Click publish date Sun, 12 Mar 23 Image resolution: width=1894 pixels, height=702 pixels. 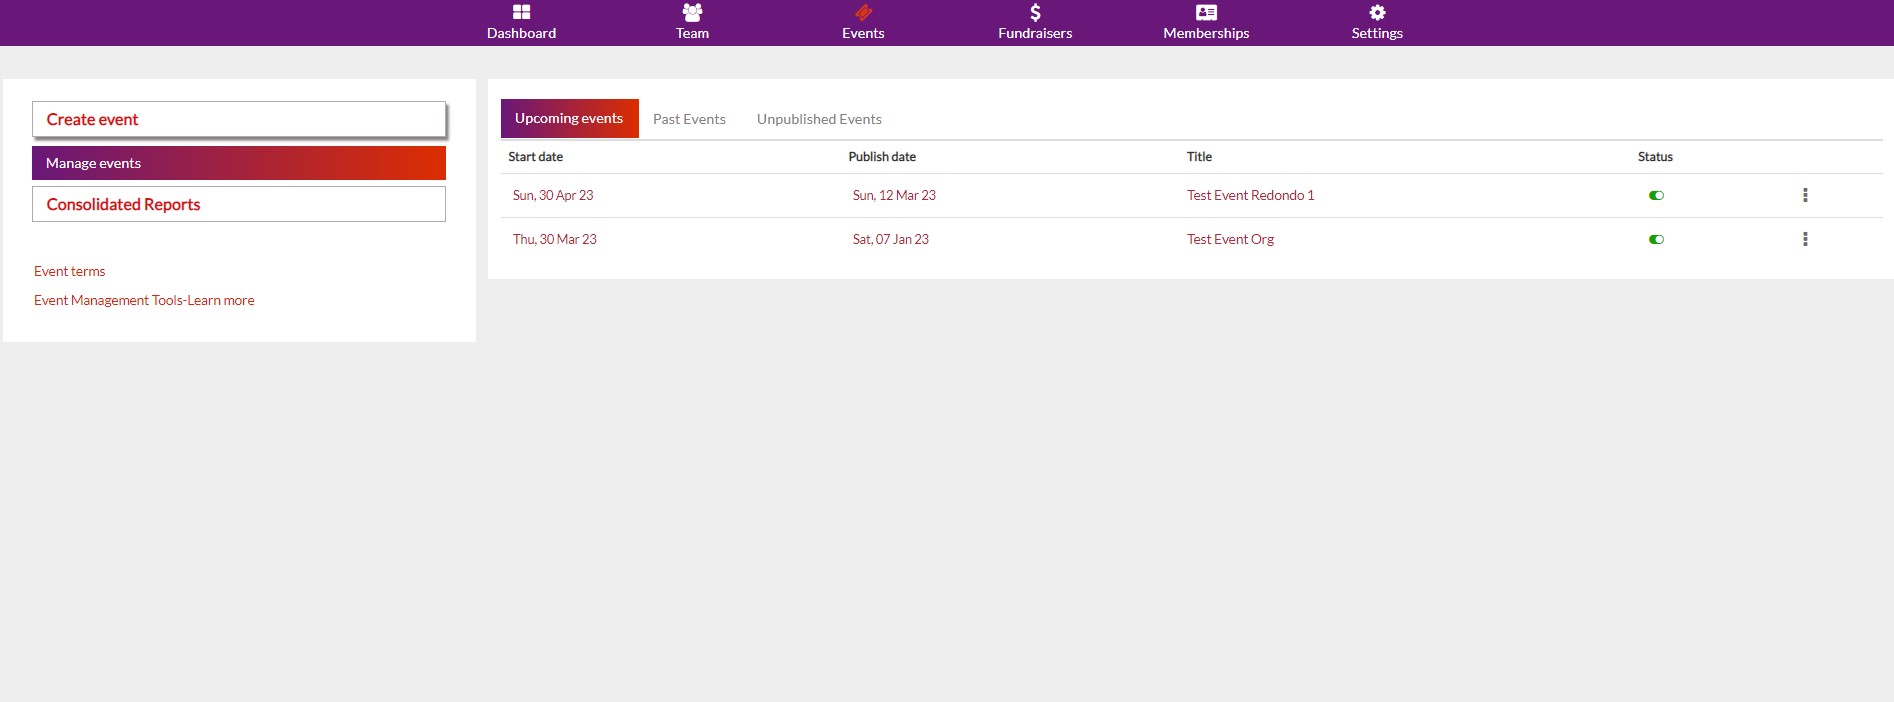[x=894, y=195]
